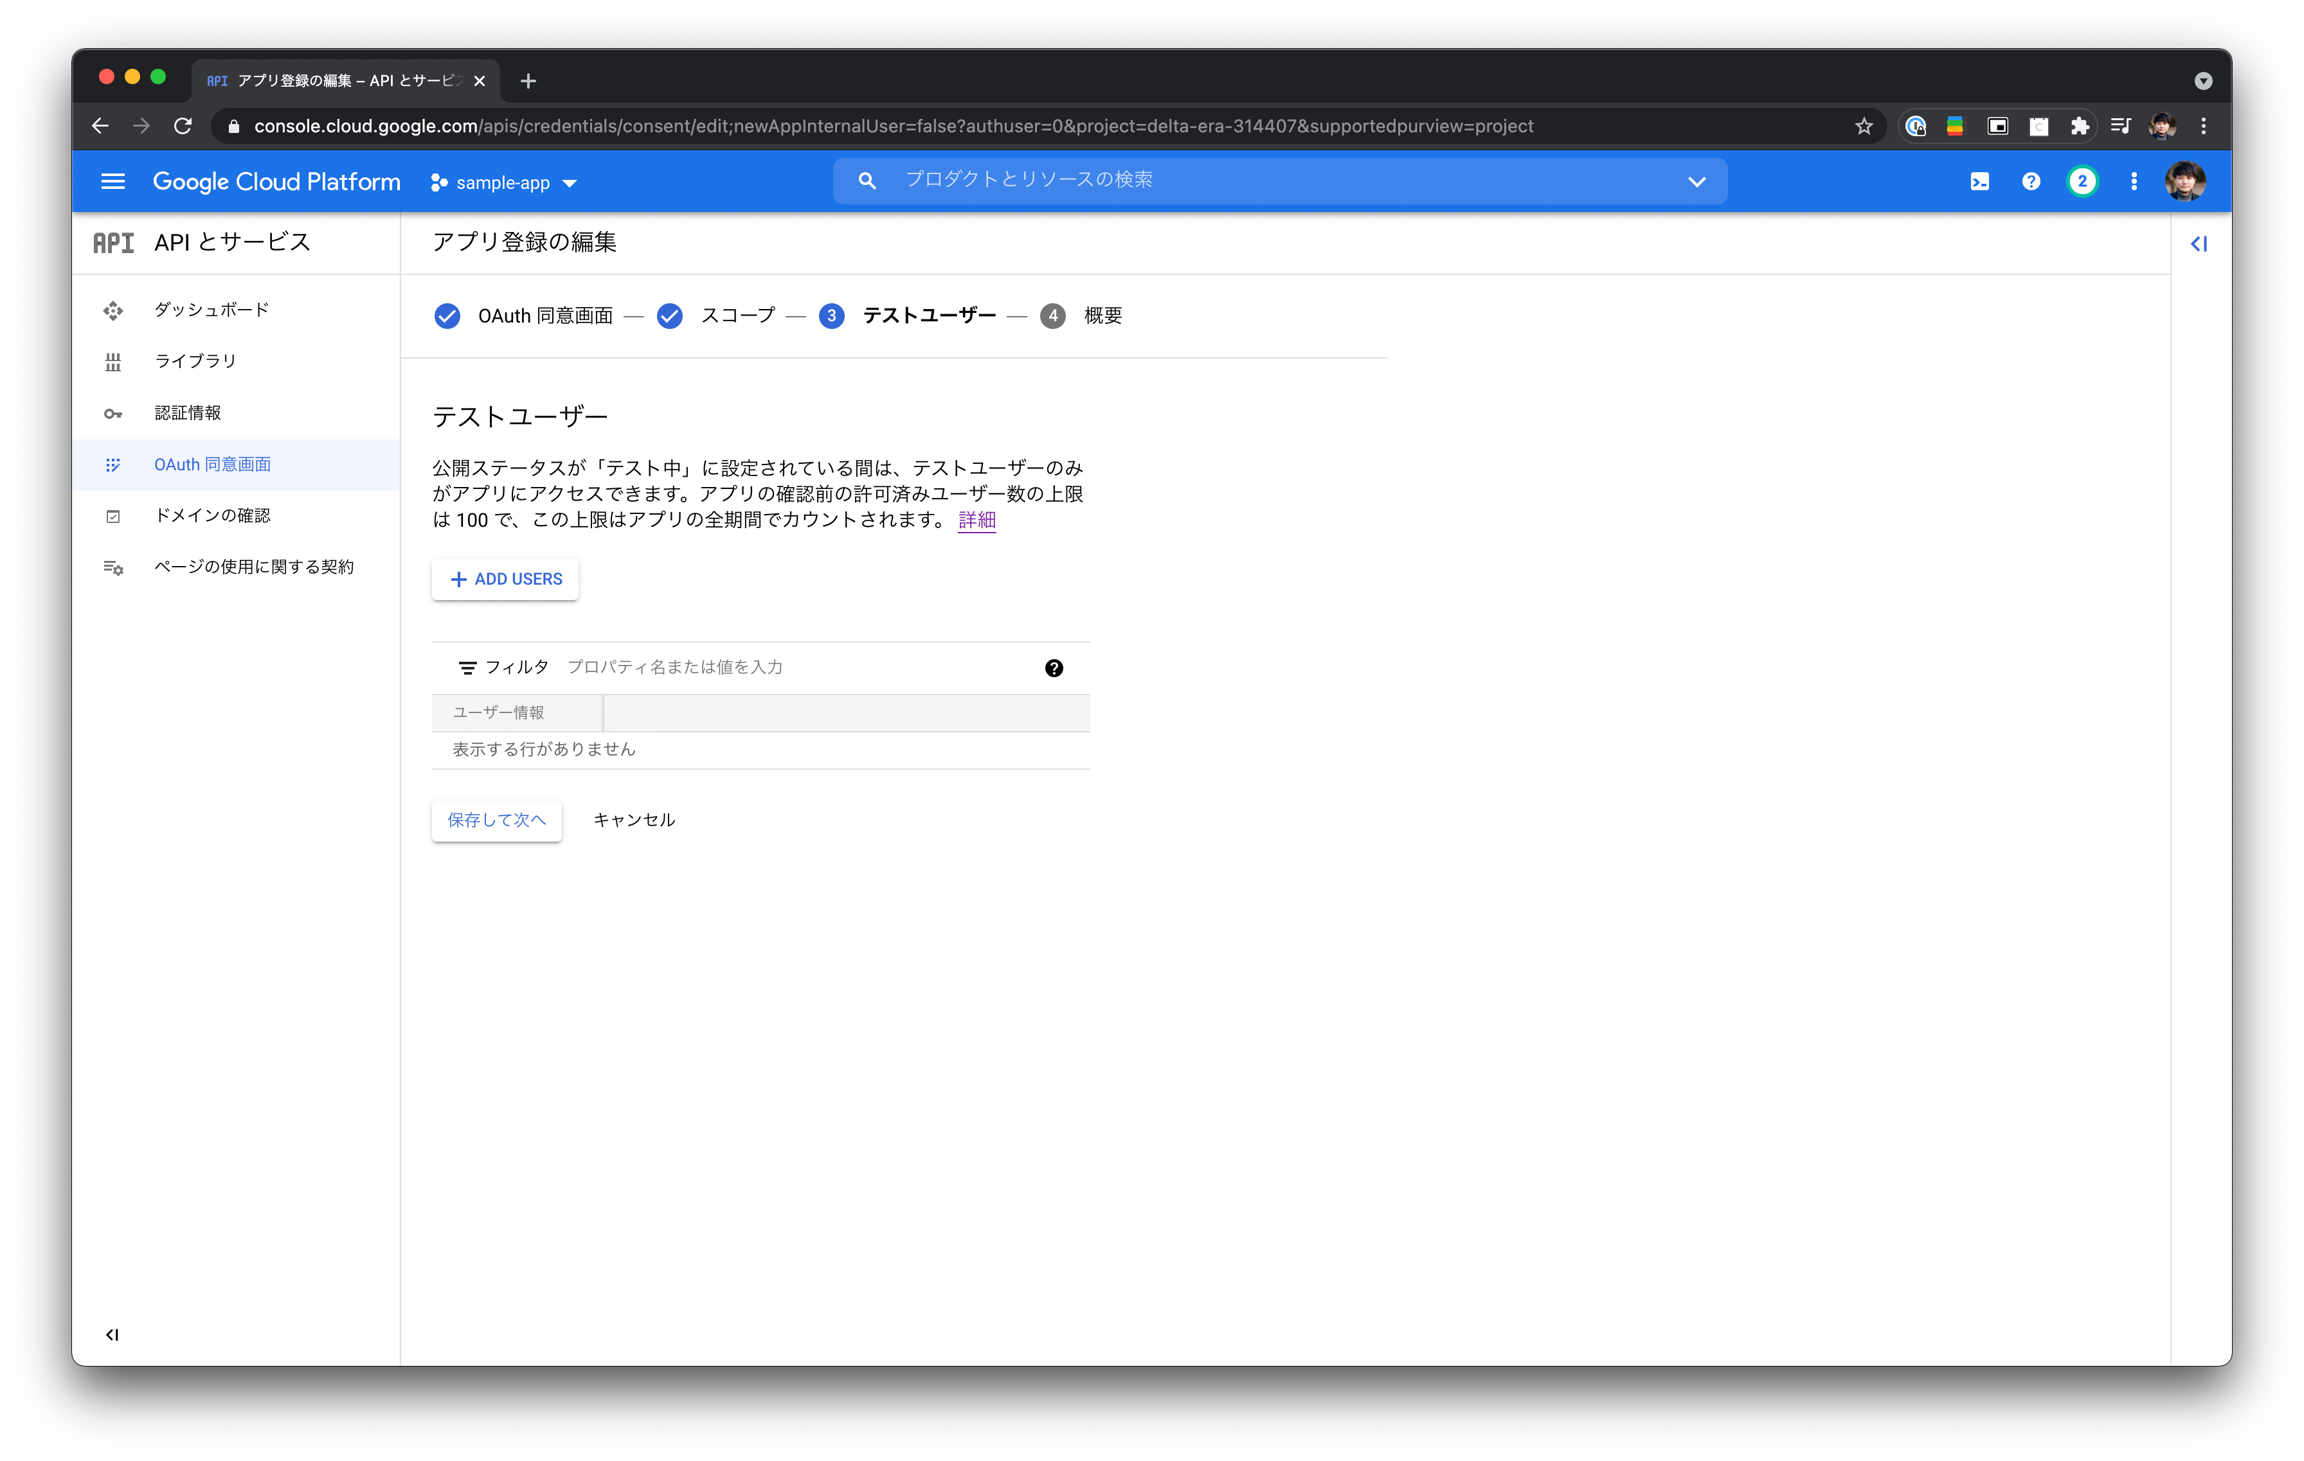Screen dimensions: 2304x1461
Task: Go to the スコープ step
Action: pyautogui.click(x=737, y=316)
